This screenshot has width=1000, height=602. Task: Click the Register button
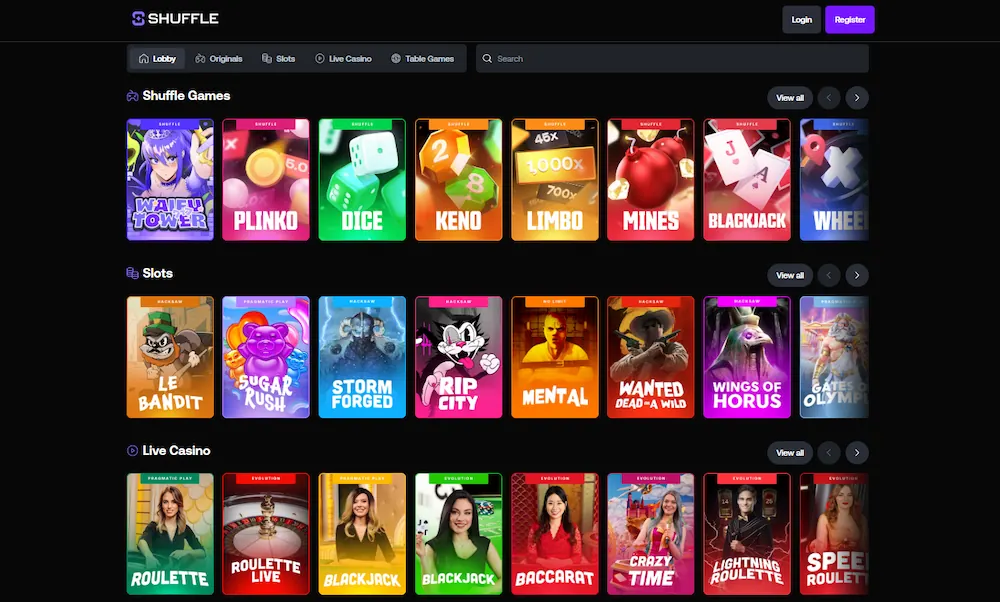(850, 18)
